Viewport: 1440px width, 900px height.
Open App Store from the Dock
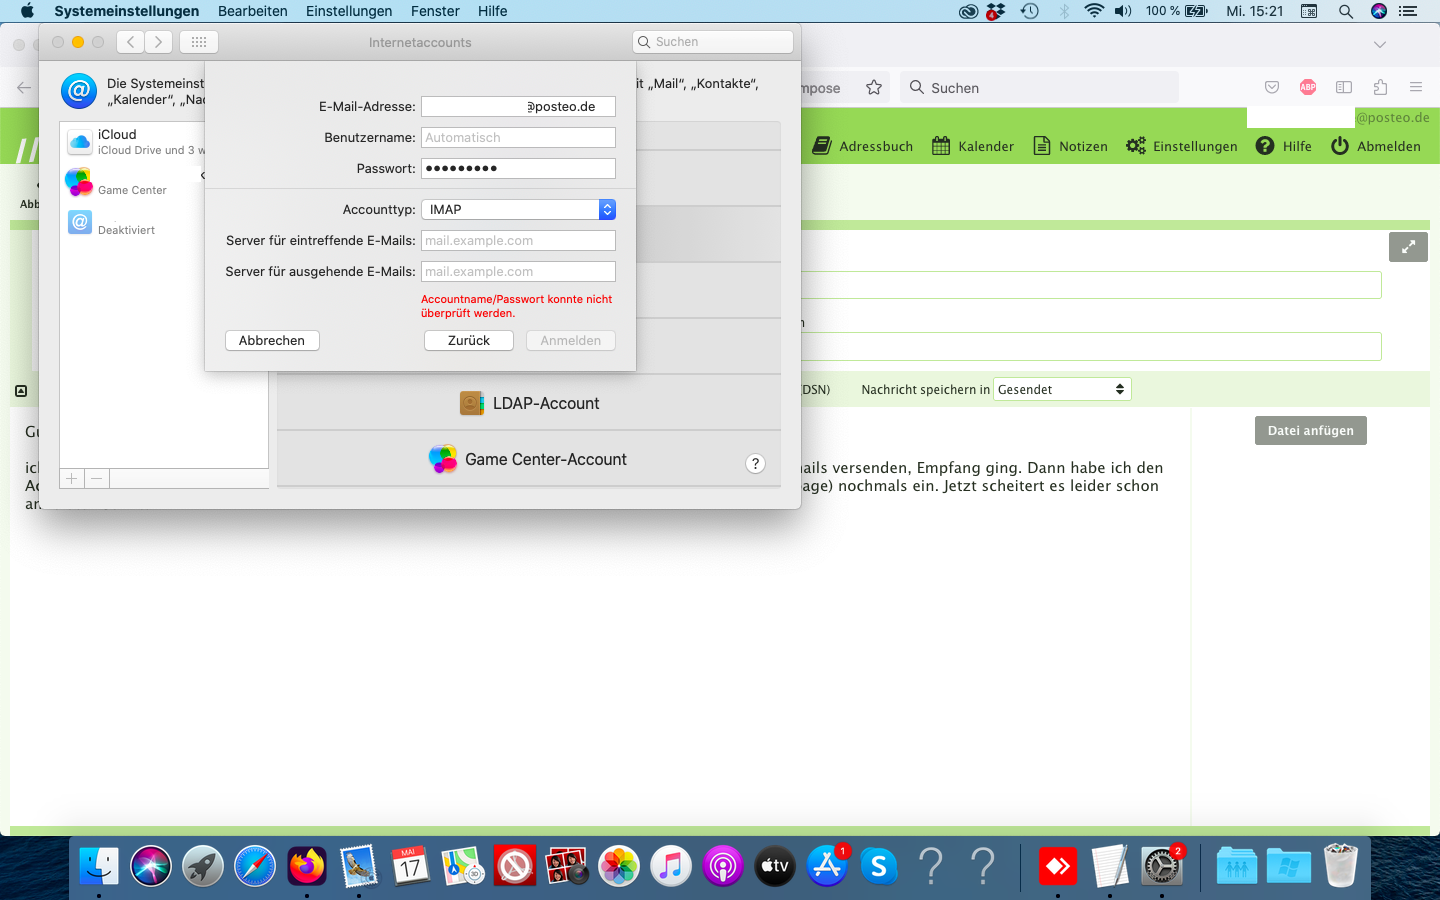(827, 866)
